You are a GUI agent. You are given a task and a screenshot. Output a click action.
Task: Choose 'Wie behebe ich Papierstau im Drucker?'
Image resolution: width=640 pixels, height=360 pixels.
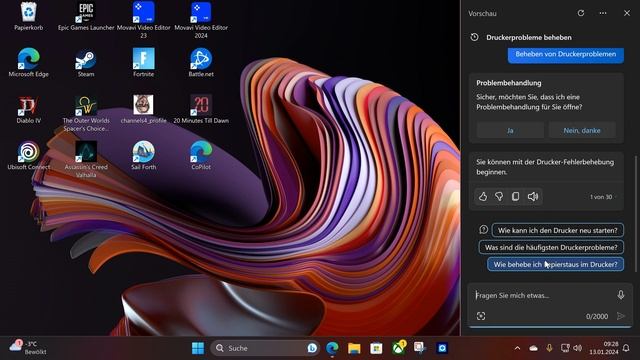coord(556,264)
